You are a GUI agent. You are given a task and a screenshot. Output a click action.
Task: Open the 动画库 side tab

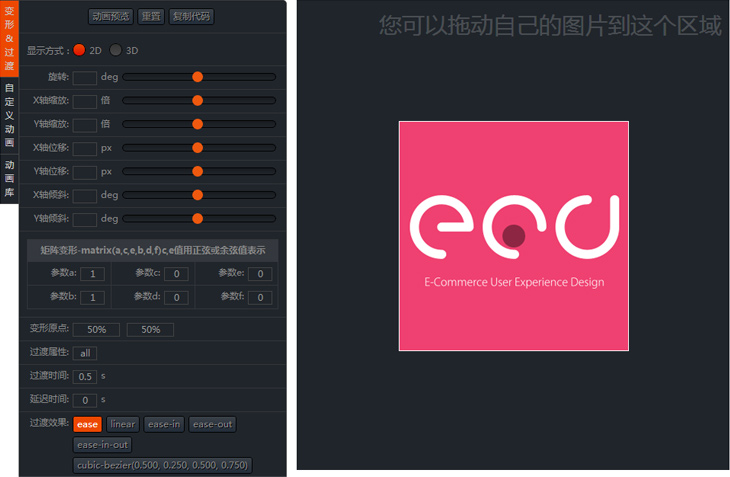point(9,179)
